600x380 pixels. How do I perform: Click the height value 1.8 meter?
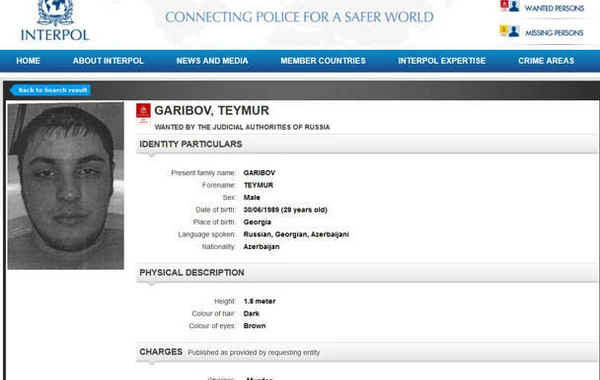tap(259, 301)
